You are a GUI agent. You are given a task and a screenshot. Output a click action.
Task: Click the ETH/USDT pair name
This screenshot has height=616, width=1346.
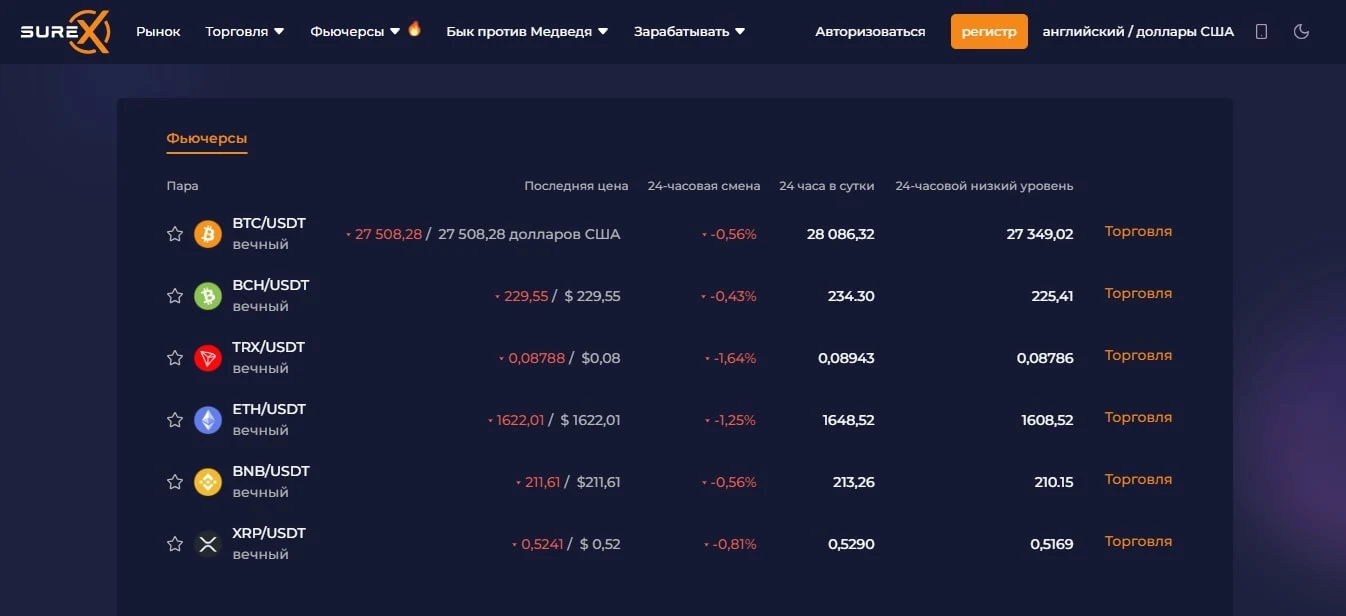[x=269, y=409]
